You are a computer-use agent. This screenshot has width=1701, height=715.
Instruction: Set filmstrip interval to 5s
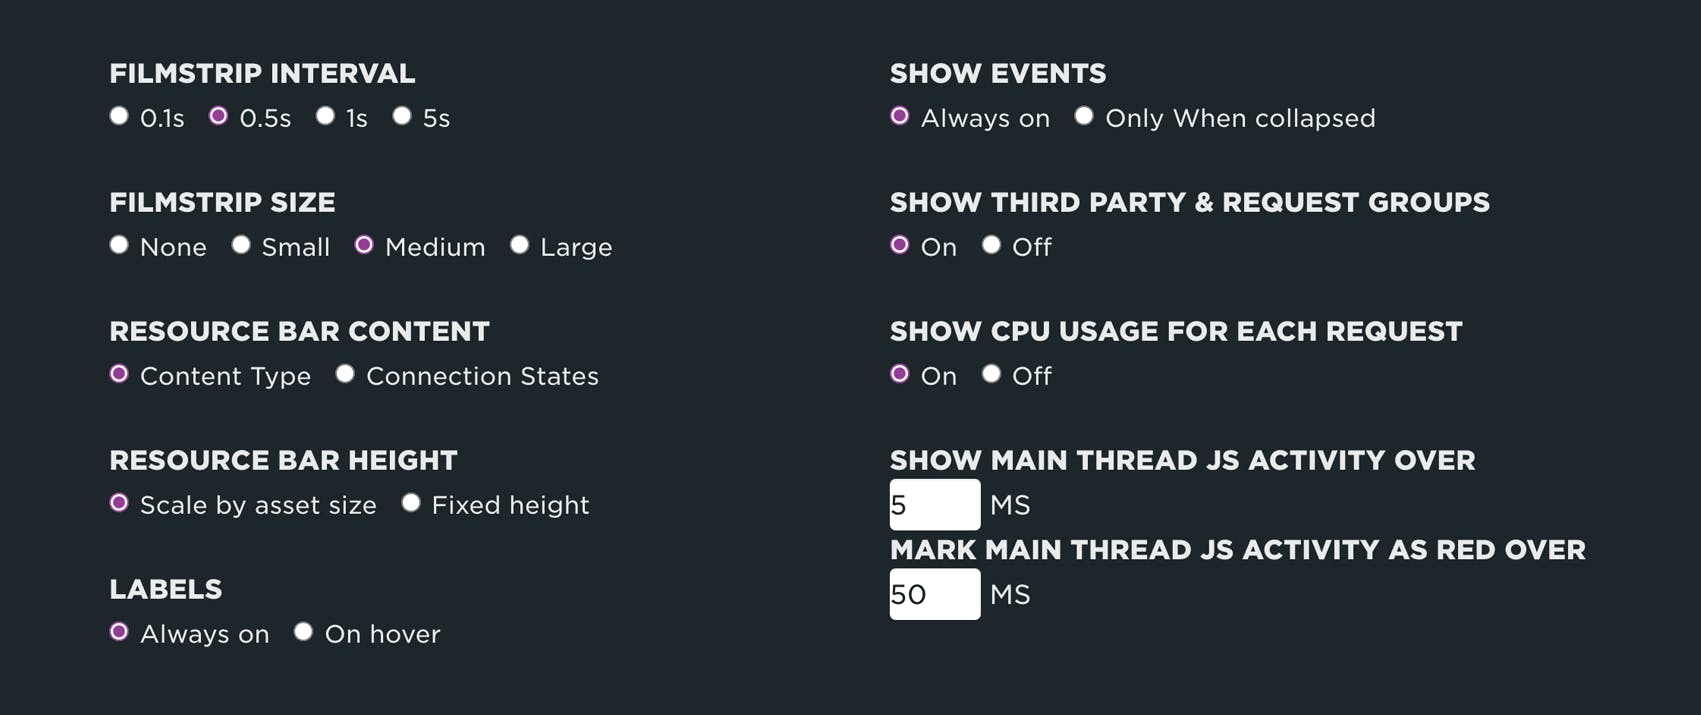(x=402, y=116)
